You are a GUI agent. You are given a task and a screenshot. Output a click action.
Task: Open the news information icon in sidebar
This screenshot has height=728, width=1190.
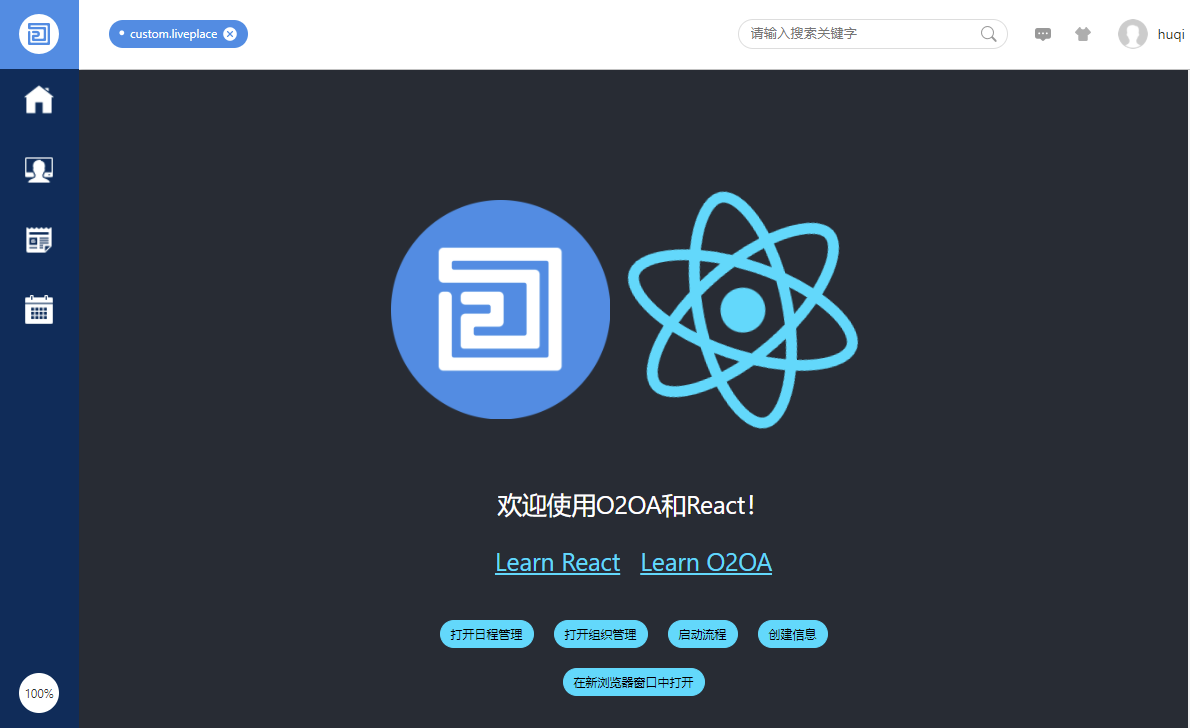click(39, 240)
